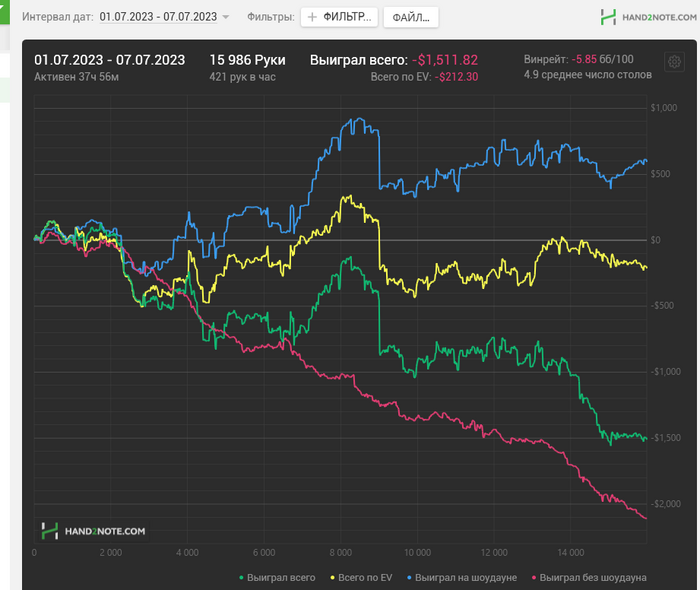The width and height of the screenshot is (700, 590).
Task: Click the EV total value -$212.30
Action: tap(456, 77)
